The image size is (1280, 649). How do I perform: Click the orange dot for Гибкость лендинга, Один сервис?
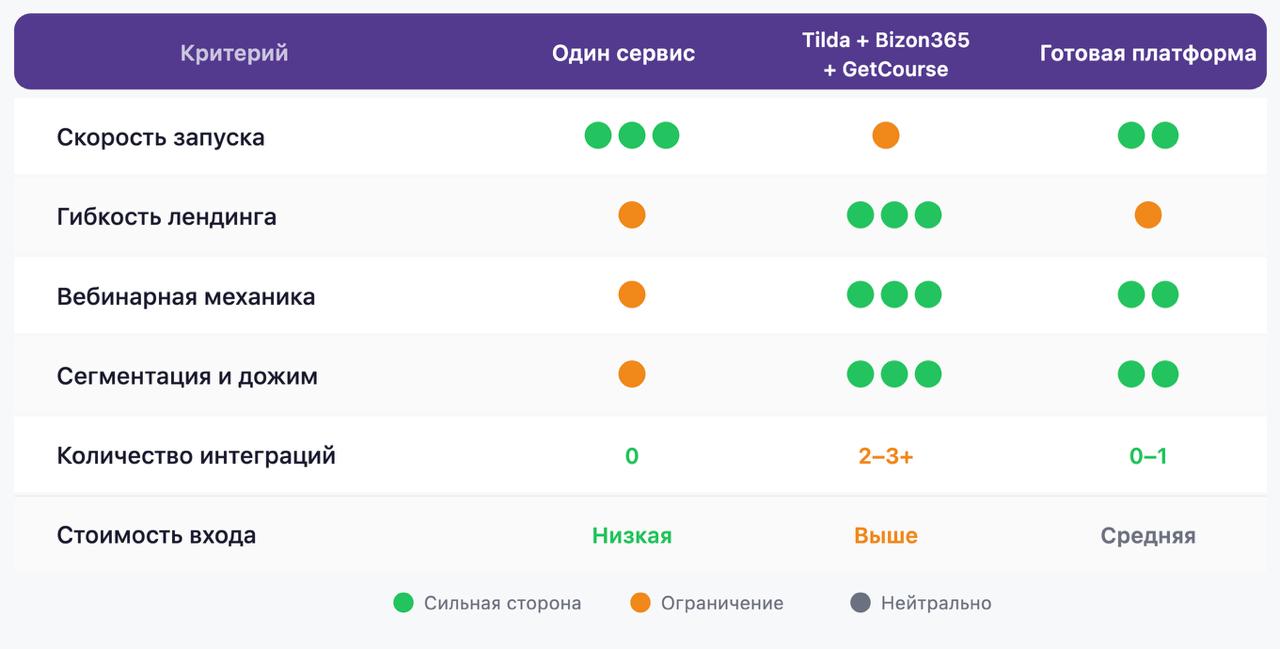(x=632, y=215)
